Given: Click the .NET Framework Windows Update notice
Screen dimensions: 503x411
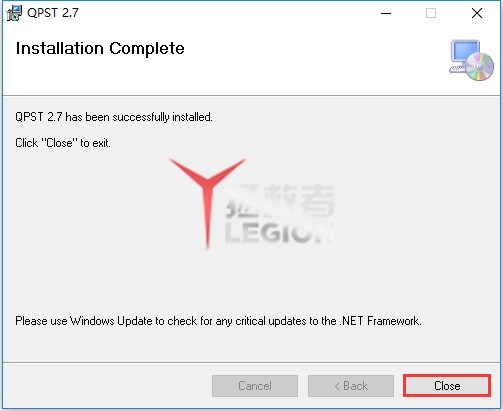Looking at the screenshot, I should (218, 321).
